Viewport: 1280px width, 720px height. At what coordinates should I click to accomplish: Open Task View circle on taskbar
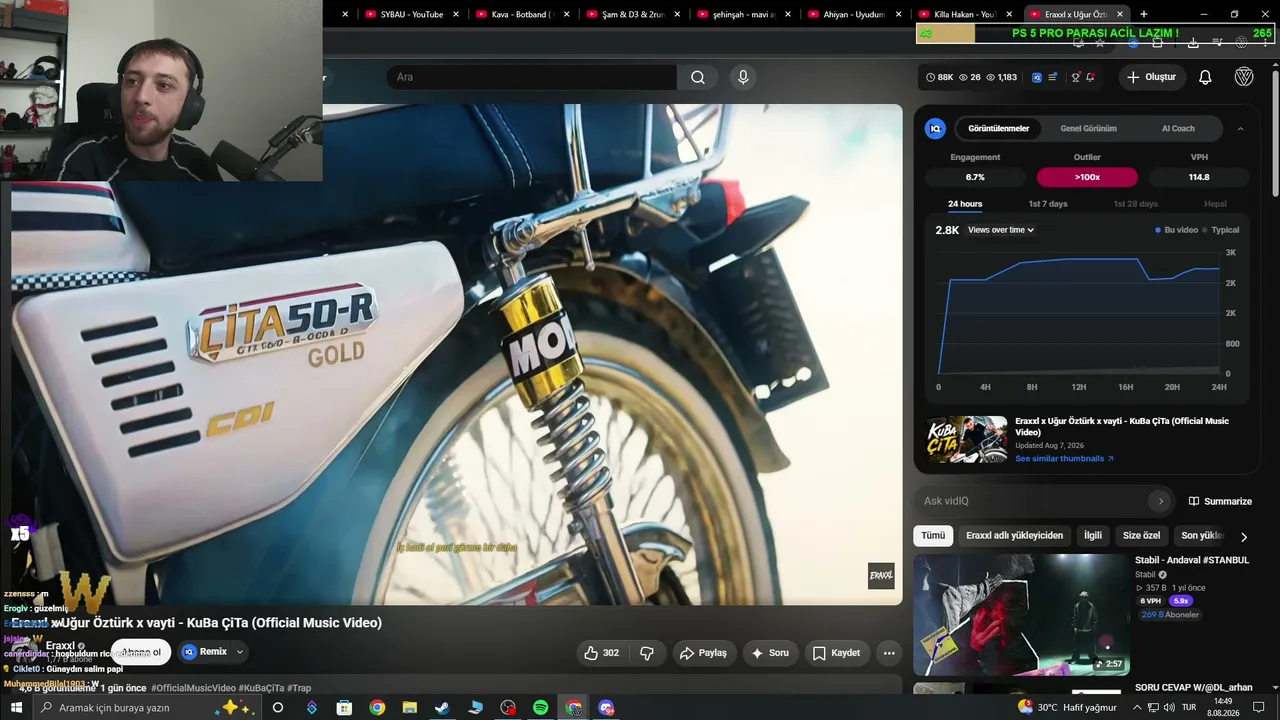pyautogui.click(x=278, y=708)
